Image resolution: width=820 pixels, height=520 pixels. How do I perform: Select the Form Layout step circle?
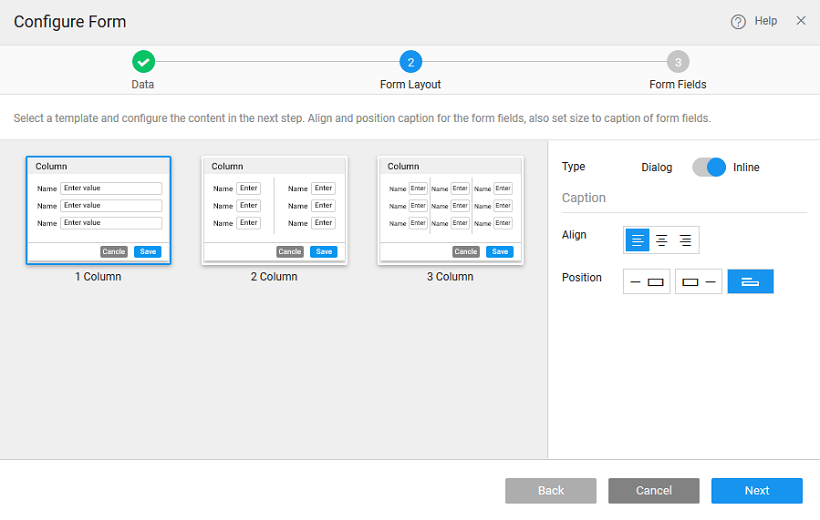[x=410, y=62]
